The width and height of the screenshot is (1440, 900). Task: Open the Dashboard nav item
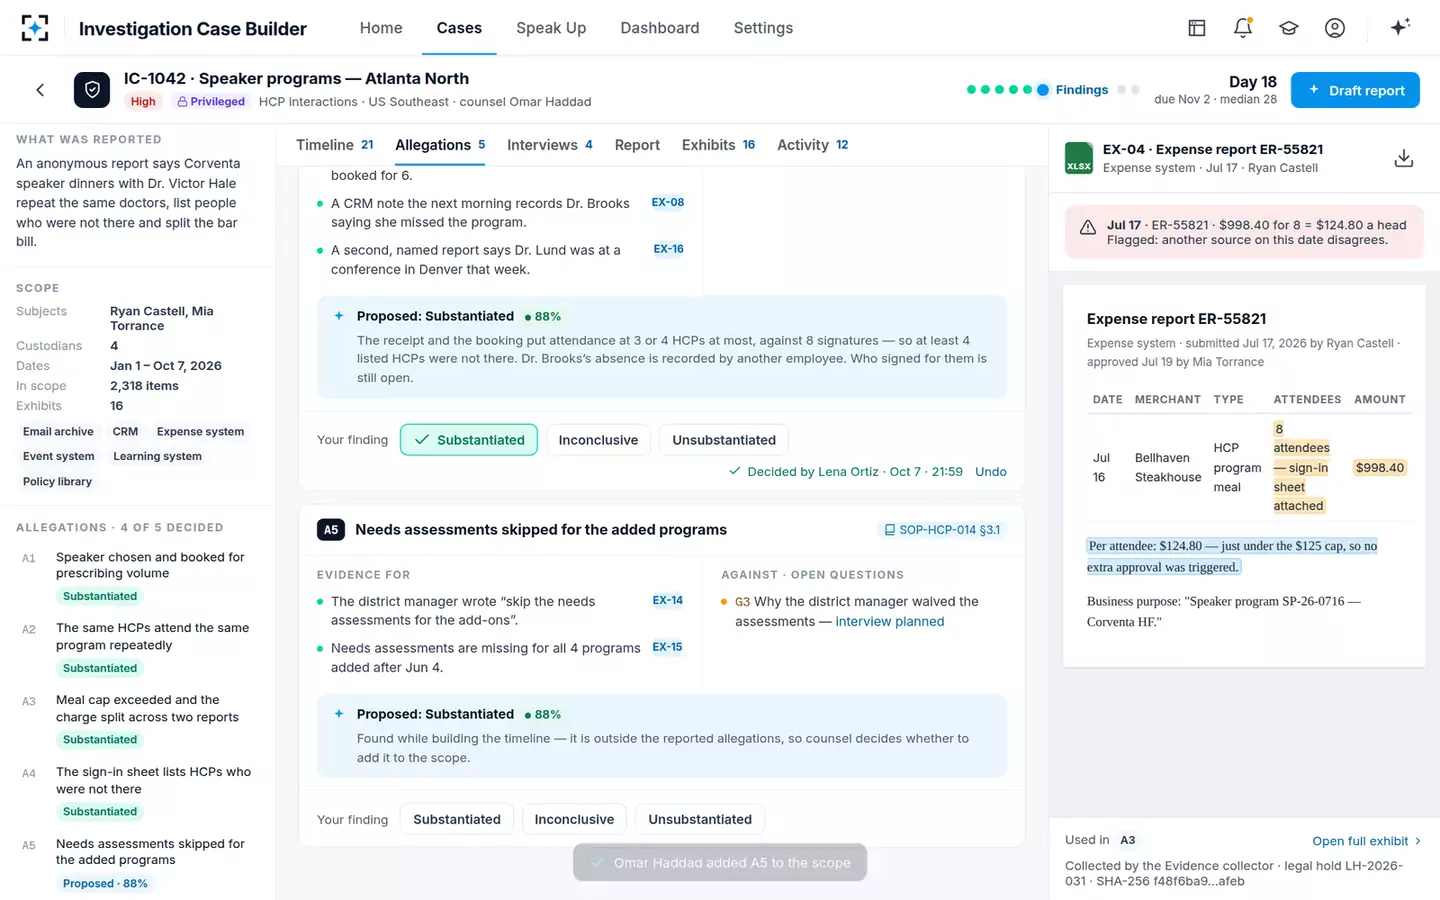660,28
